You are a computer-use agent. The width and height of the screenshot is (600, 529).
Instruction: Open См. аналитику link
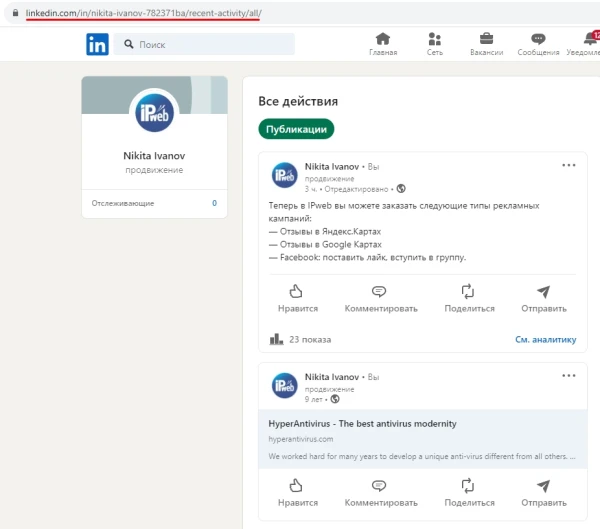(545, 339)
